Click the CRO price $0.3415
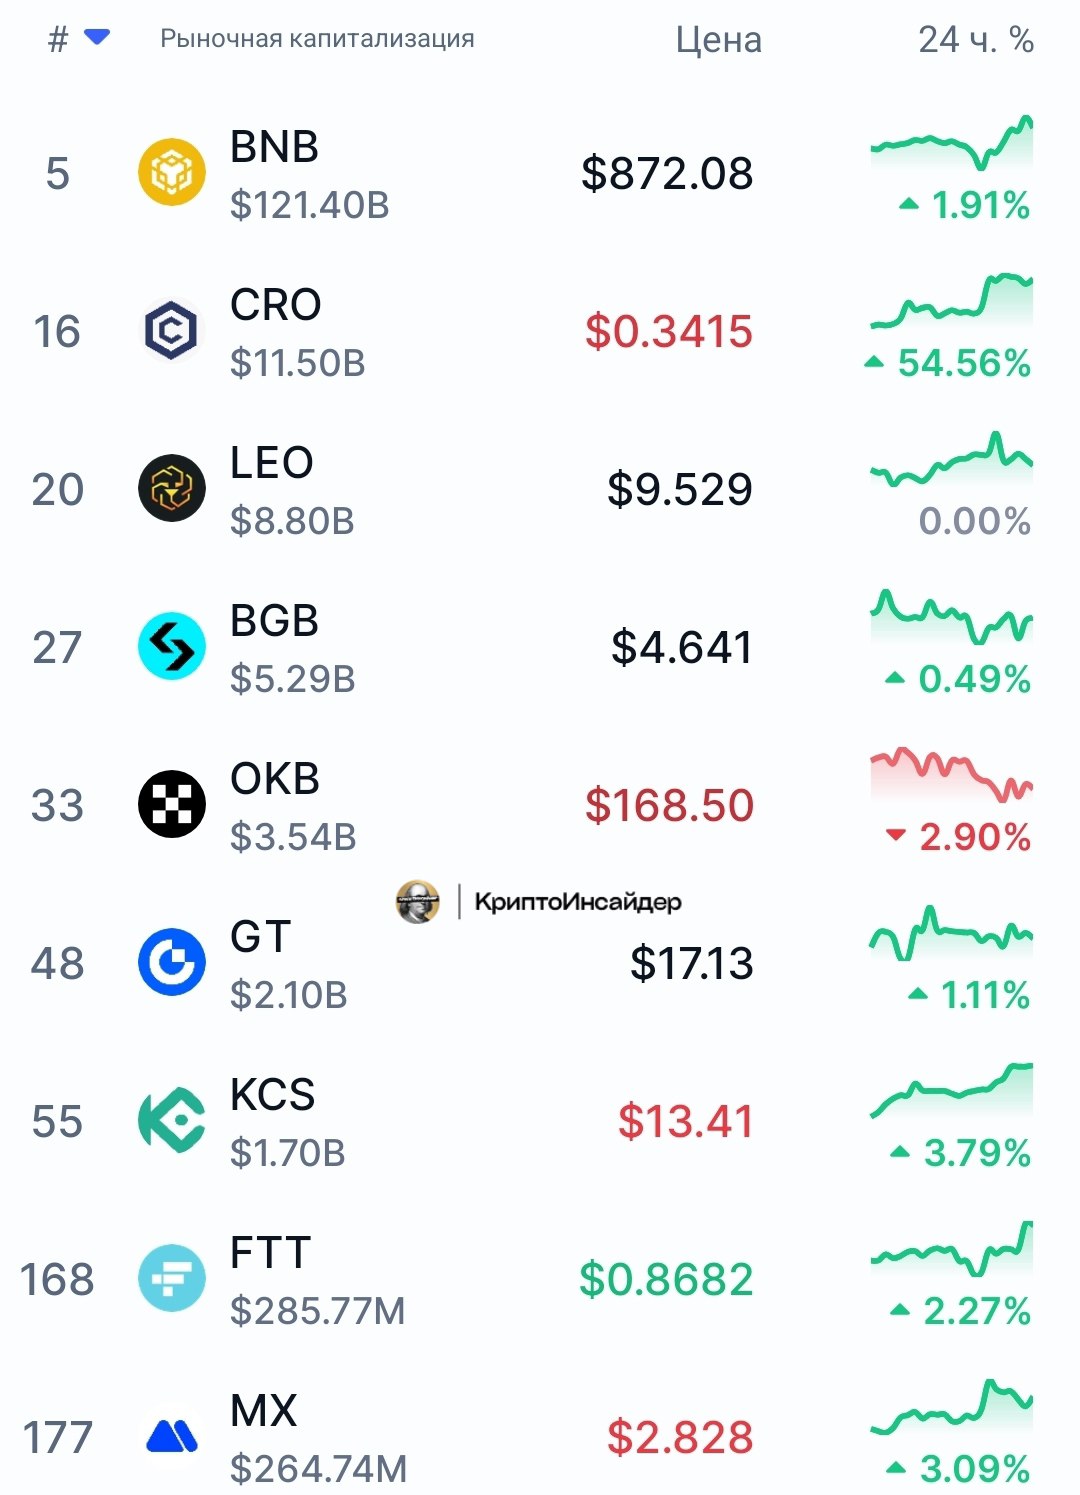The image size is (1080, 1495). [x=669, y=331]
